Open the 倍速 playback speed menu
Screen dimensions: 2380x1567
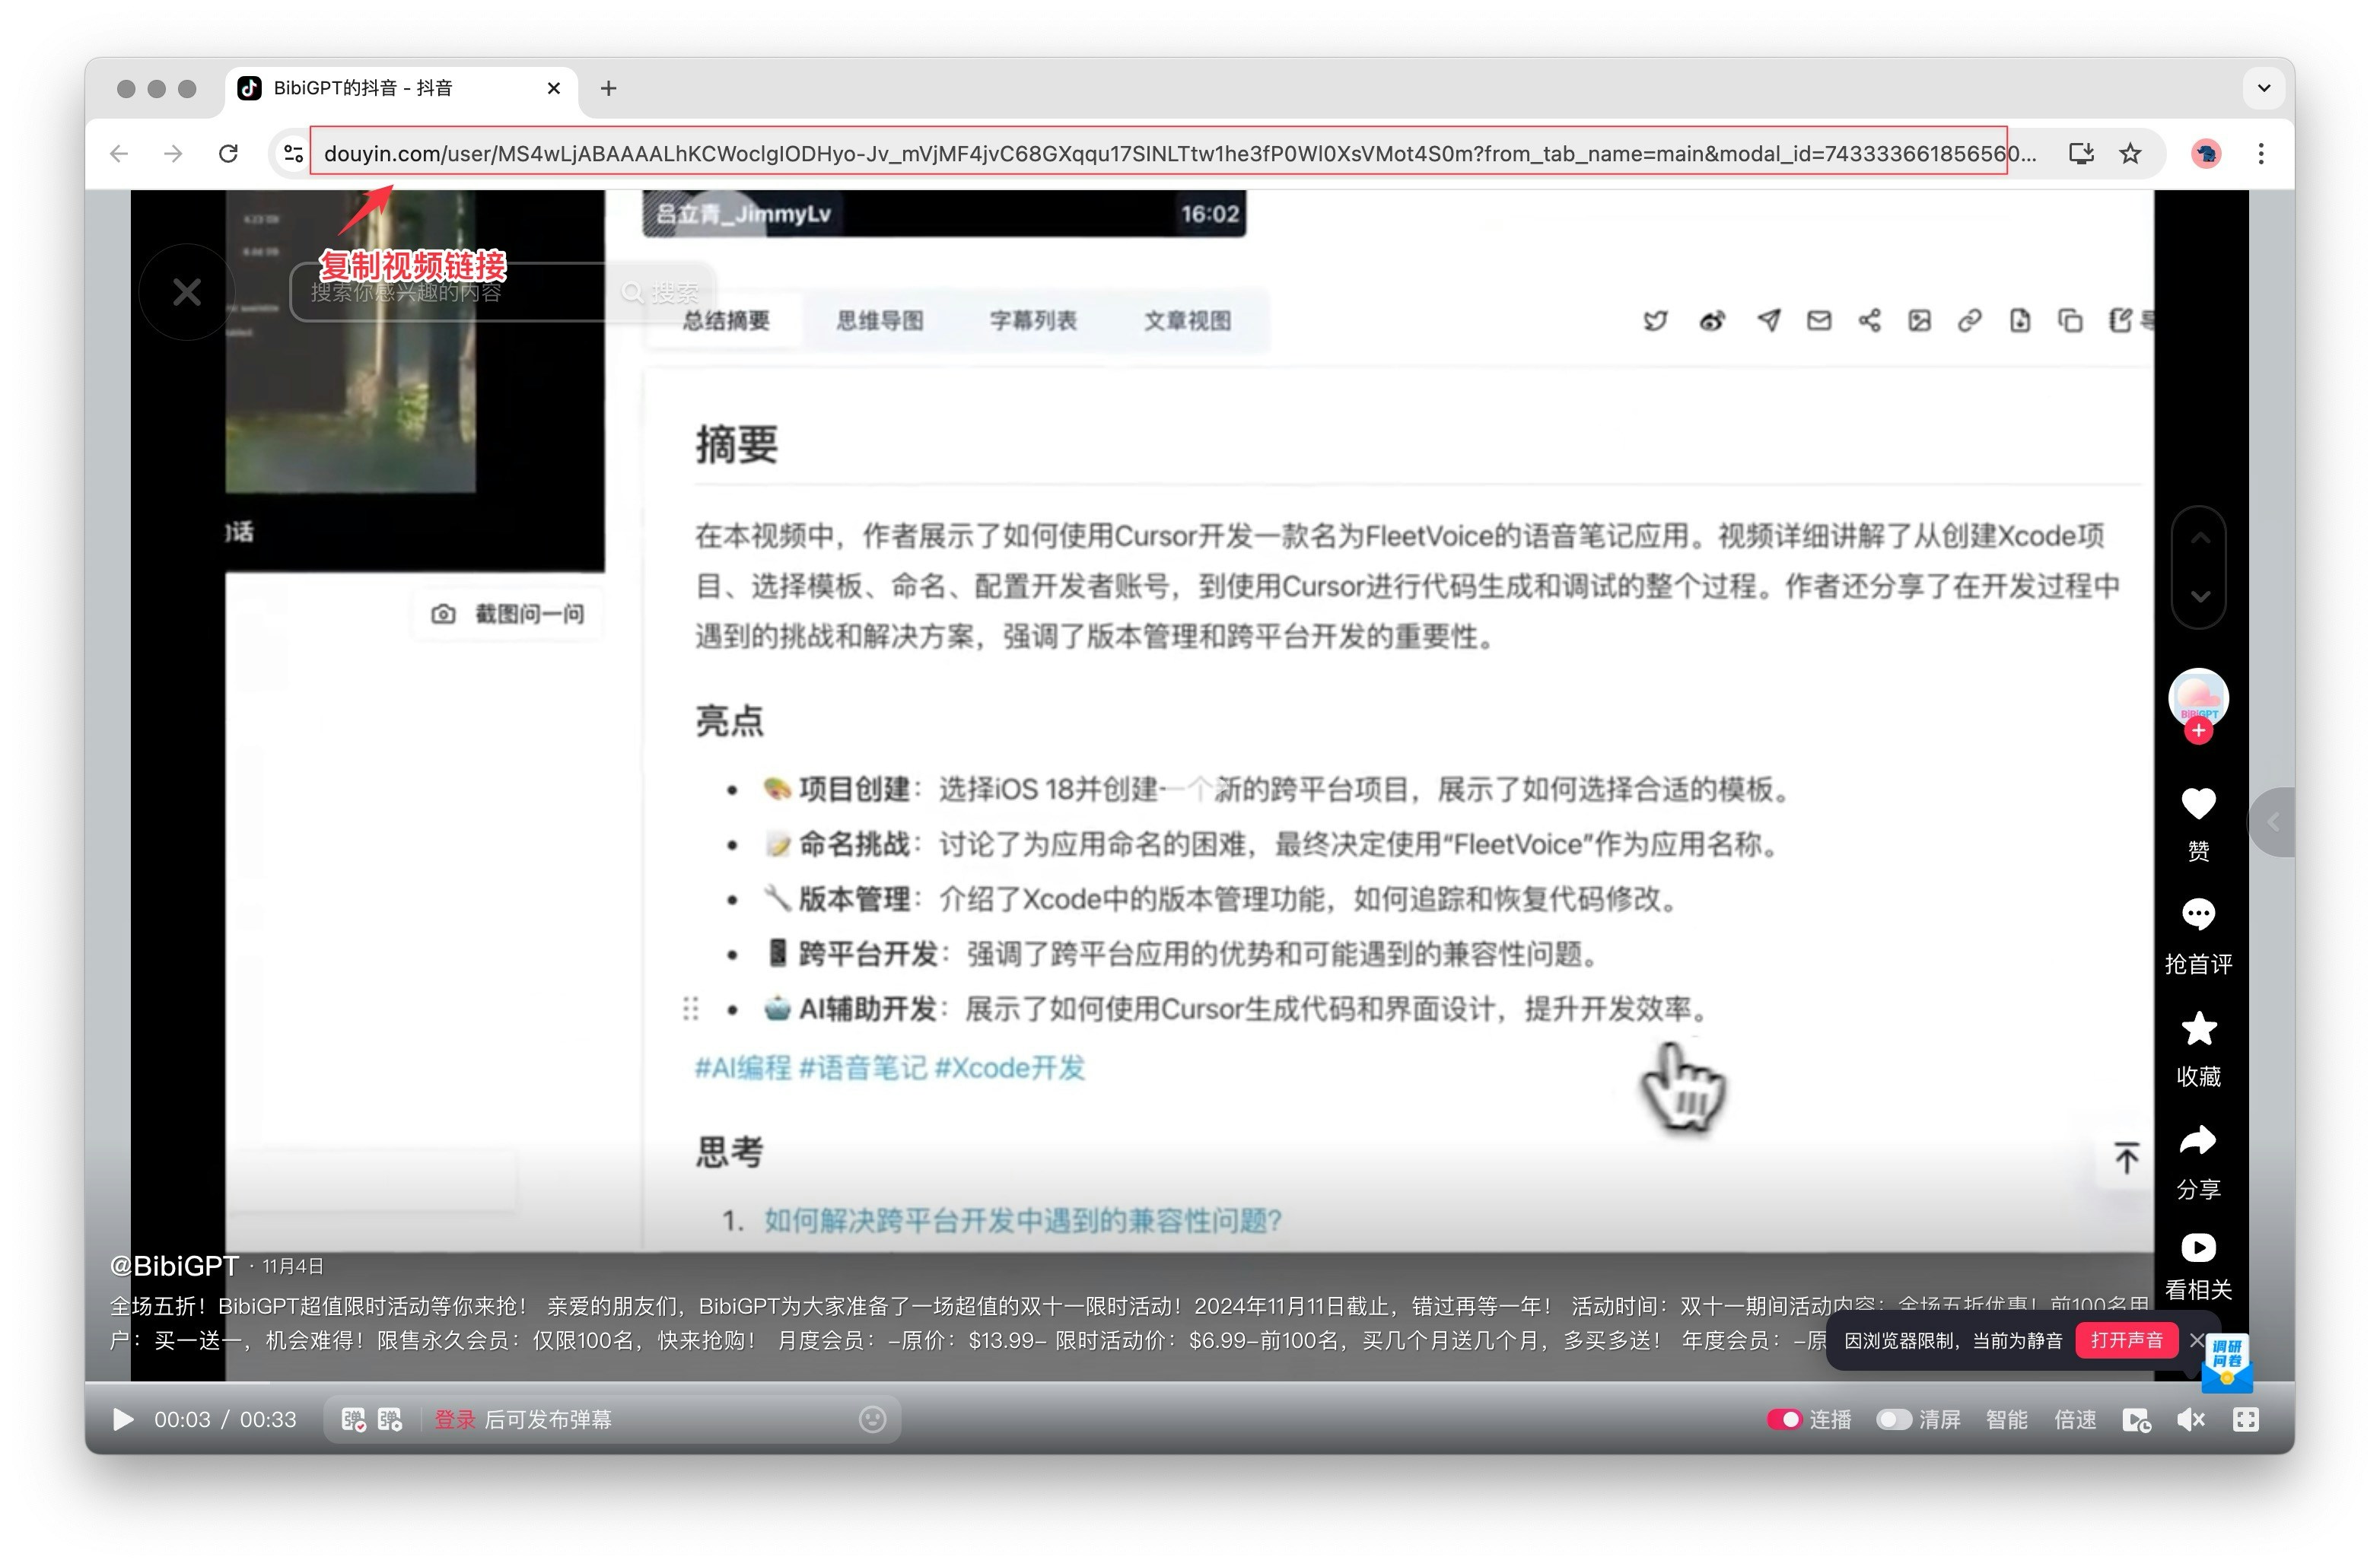2074,1420
